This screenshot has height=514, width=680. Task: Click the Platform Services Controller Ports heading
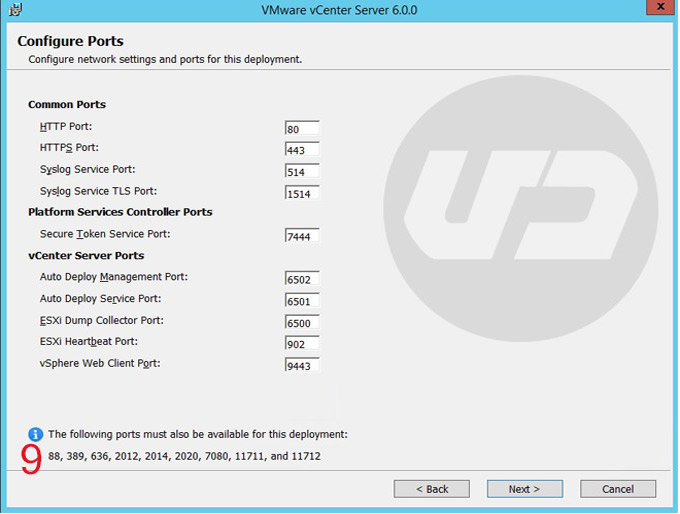pos(120,212)
